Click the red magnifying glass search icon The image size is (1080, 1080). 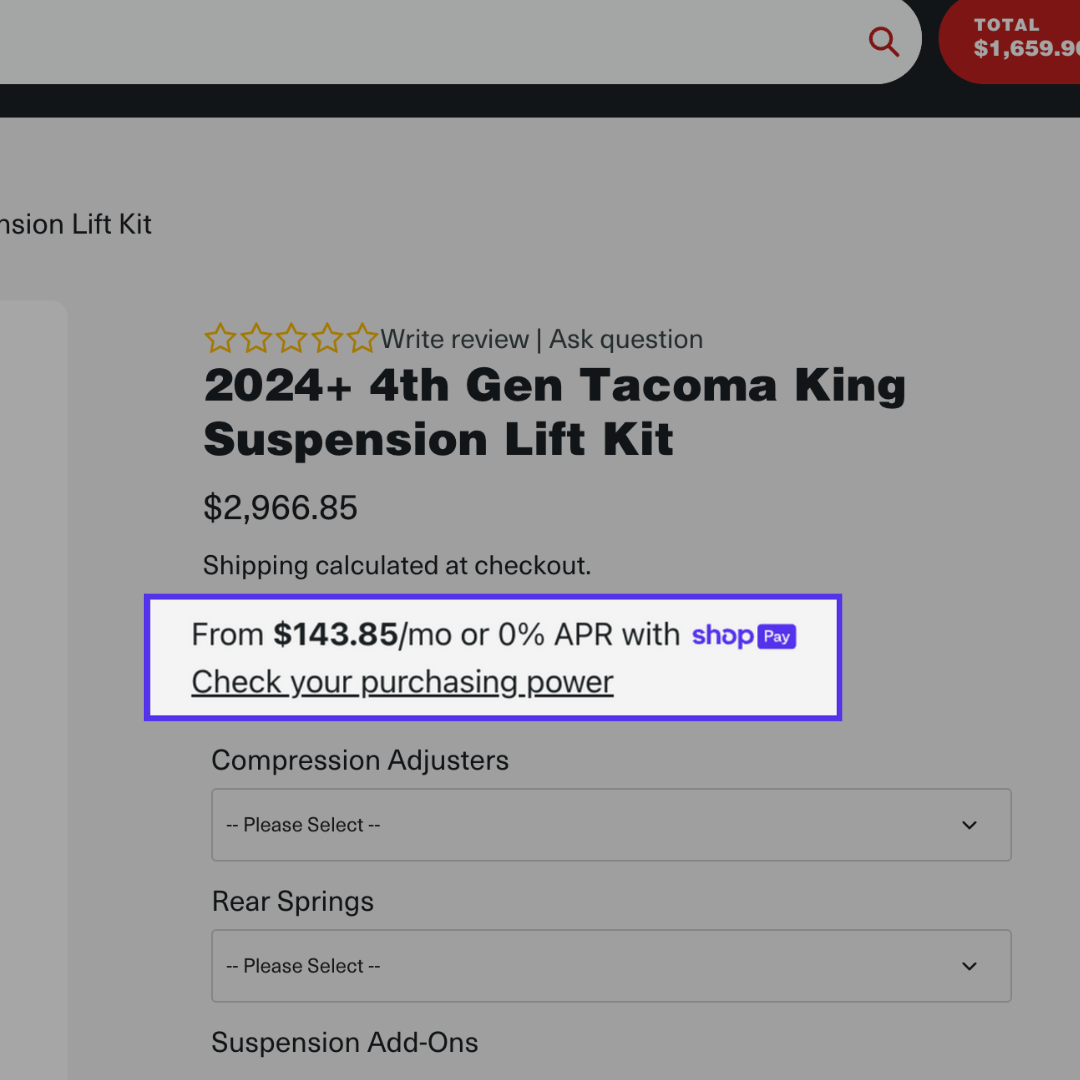pos(884,42)
